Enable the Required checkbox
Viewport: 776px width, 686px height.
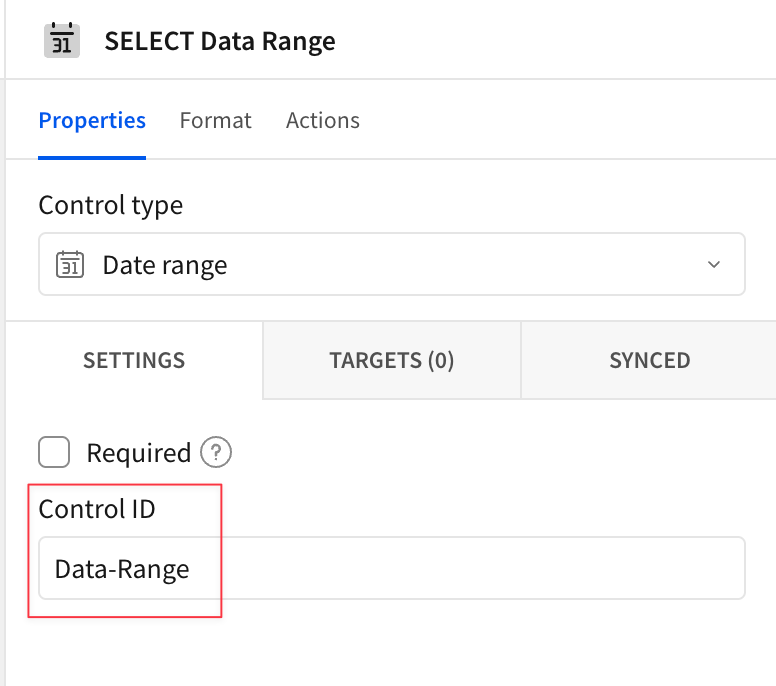[54, 453]
